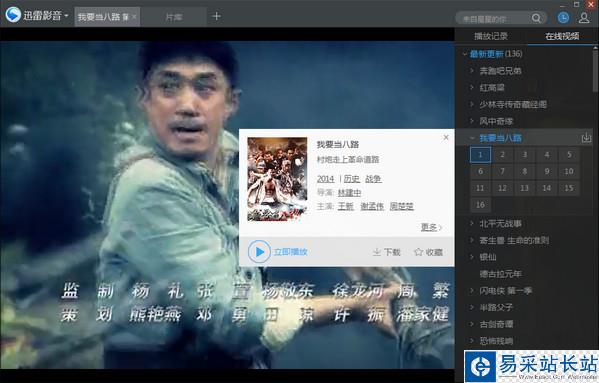Play episode 12
This screenshot has height=383, width=599.
point(502,188)
